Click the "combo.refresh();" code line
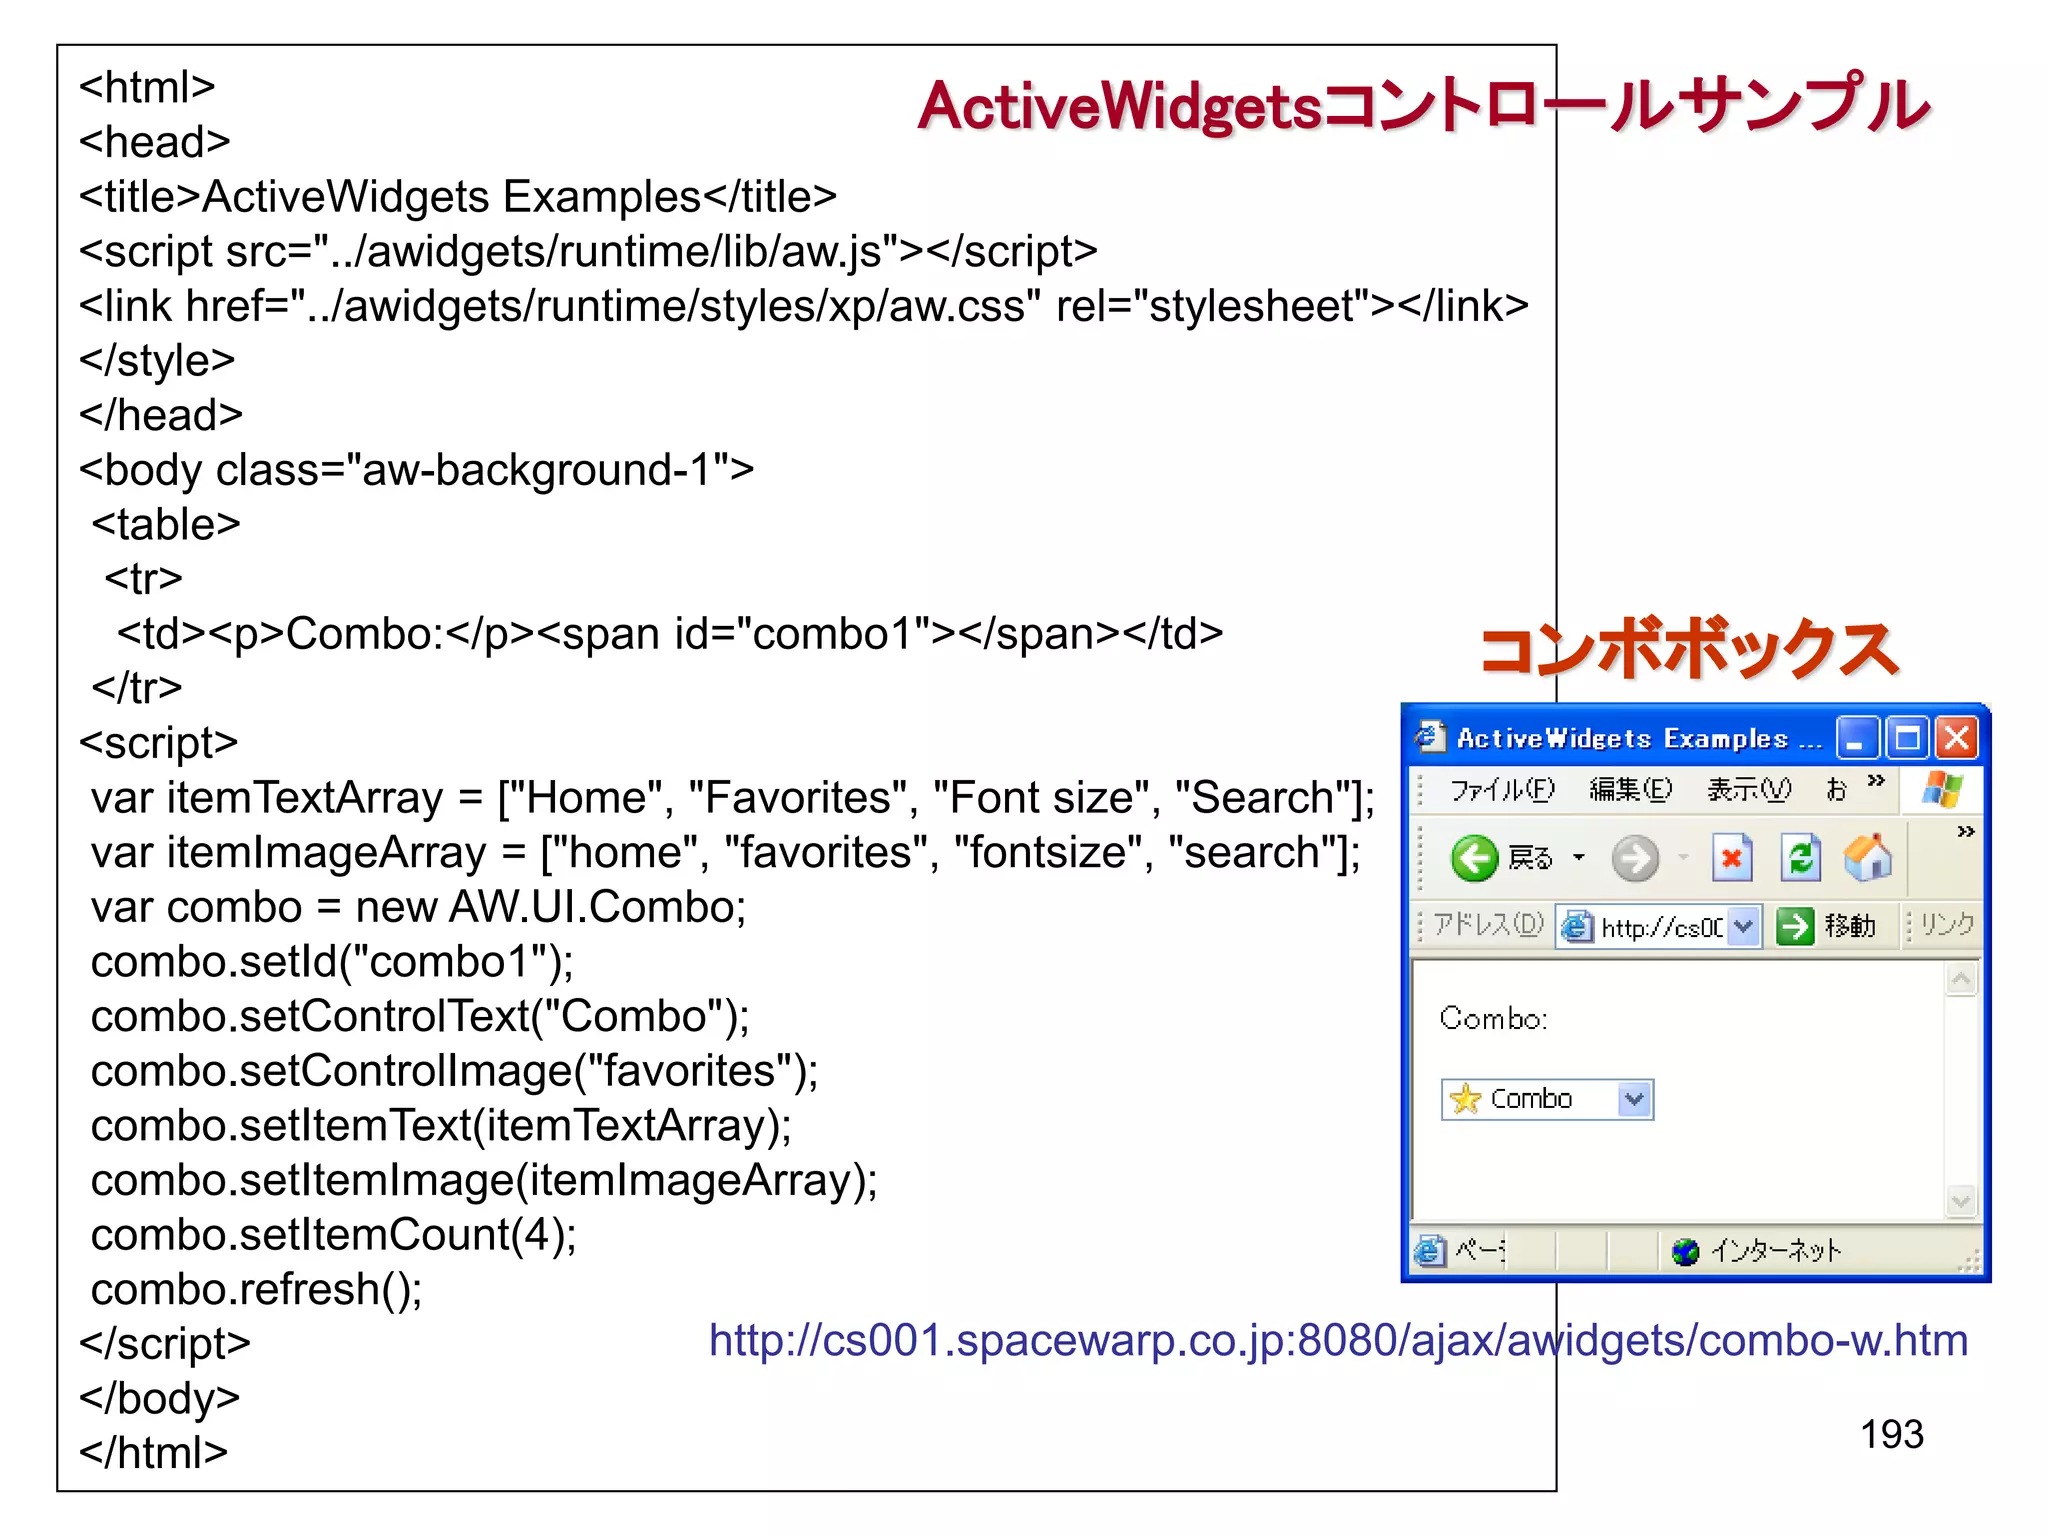This screenshot has height=1536, width=2048. click(256, 1290)
